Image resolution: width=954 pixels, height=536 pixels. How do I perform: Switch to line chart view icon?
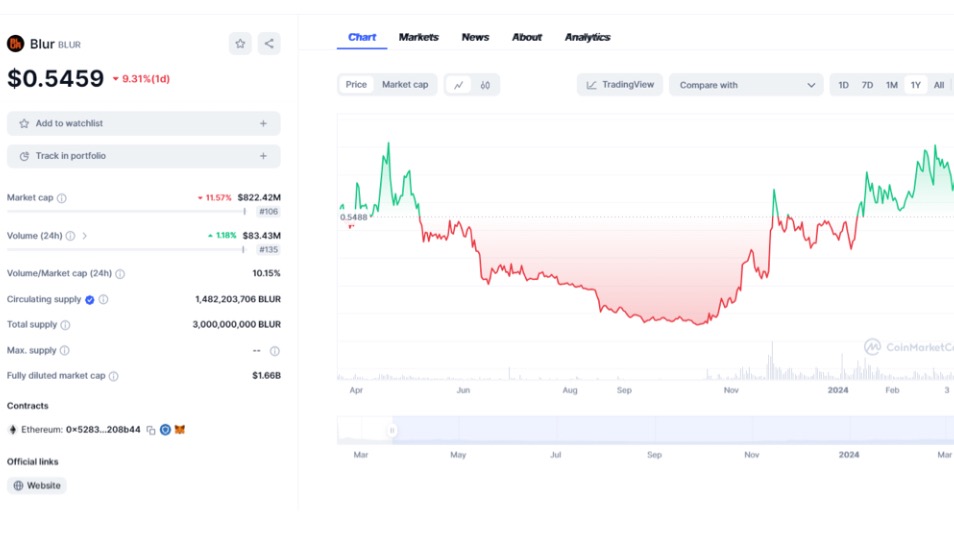click(459, 85)
